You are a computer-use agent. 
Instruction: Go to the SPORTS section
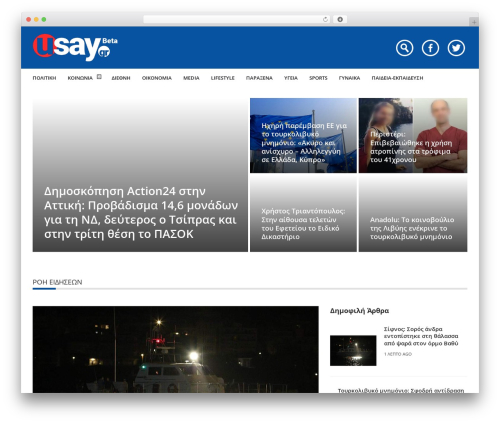pos(318,78)
